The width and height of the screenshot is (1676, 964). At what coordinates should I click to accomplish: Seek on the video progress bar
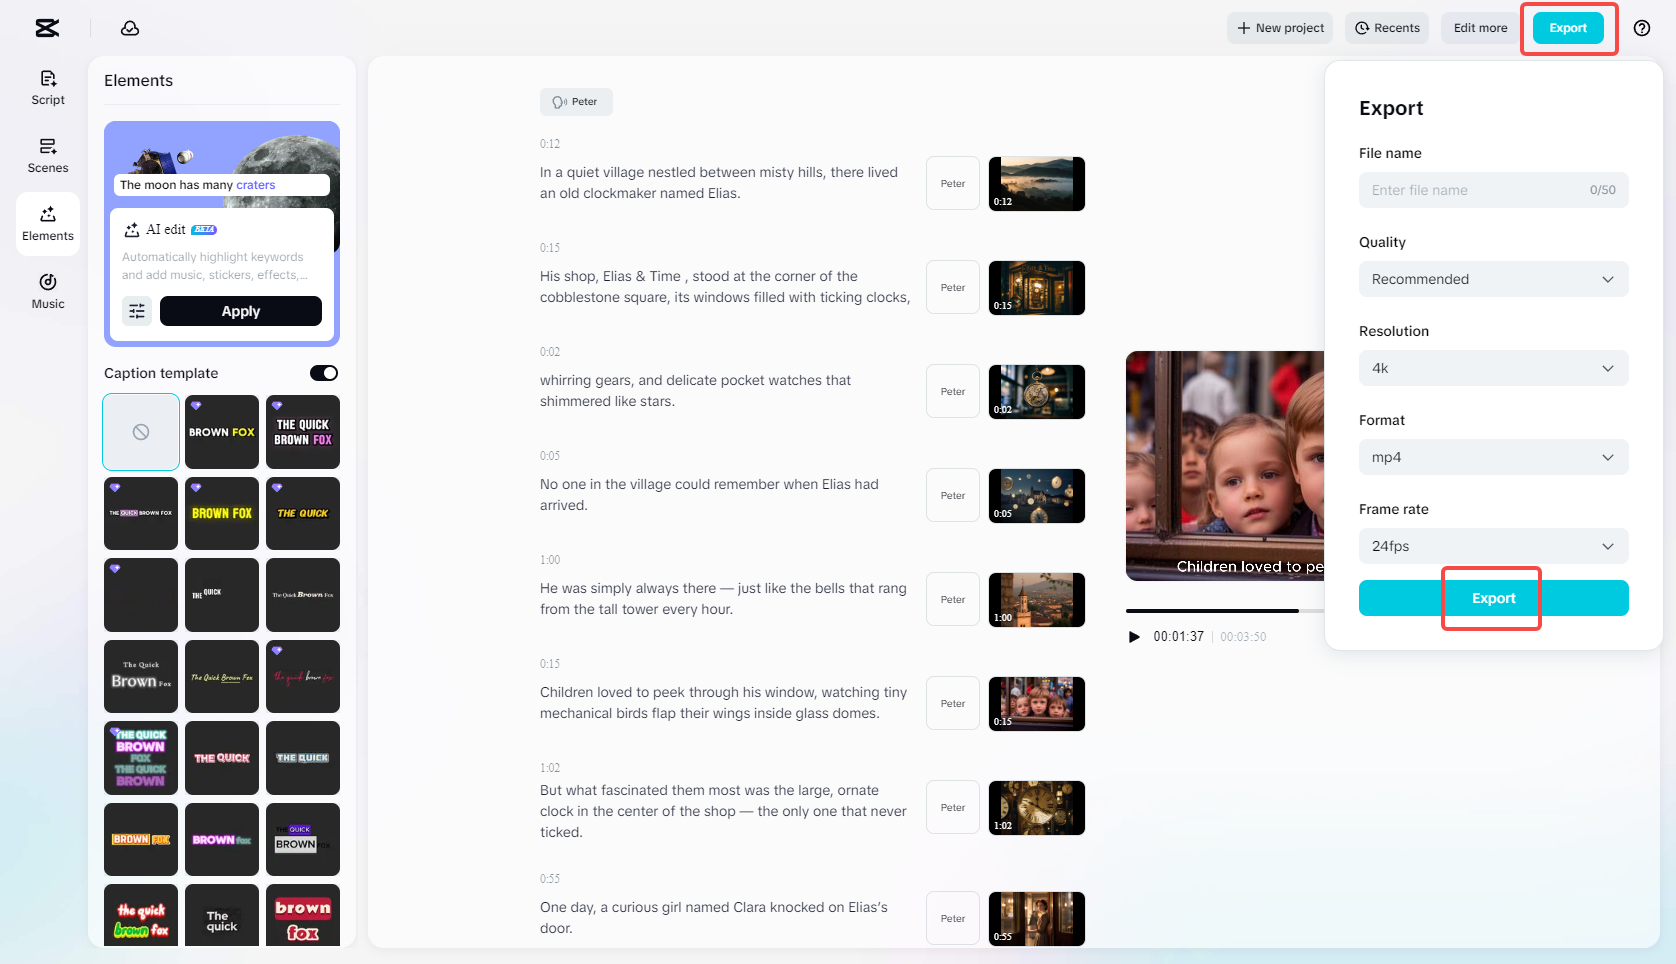click(1225, 610)
